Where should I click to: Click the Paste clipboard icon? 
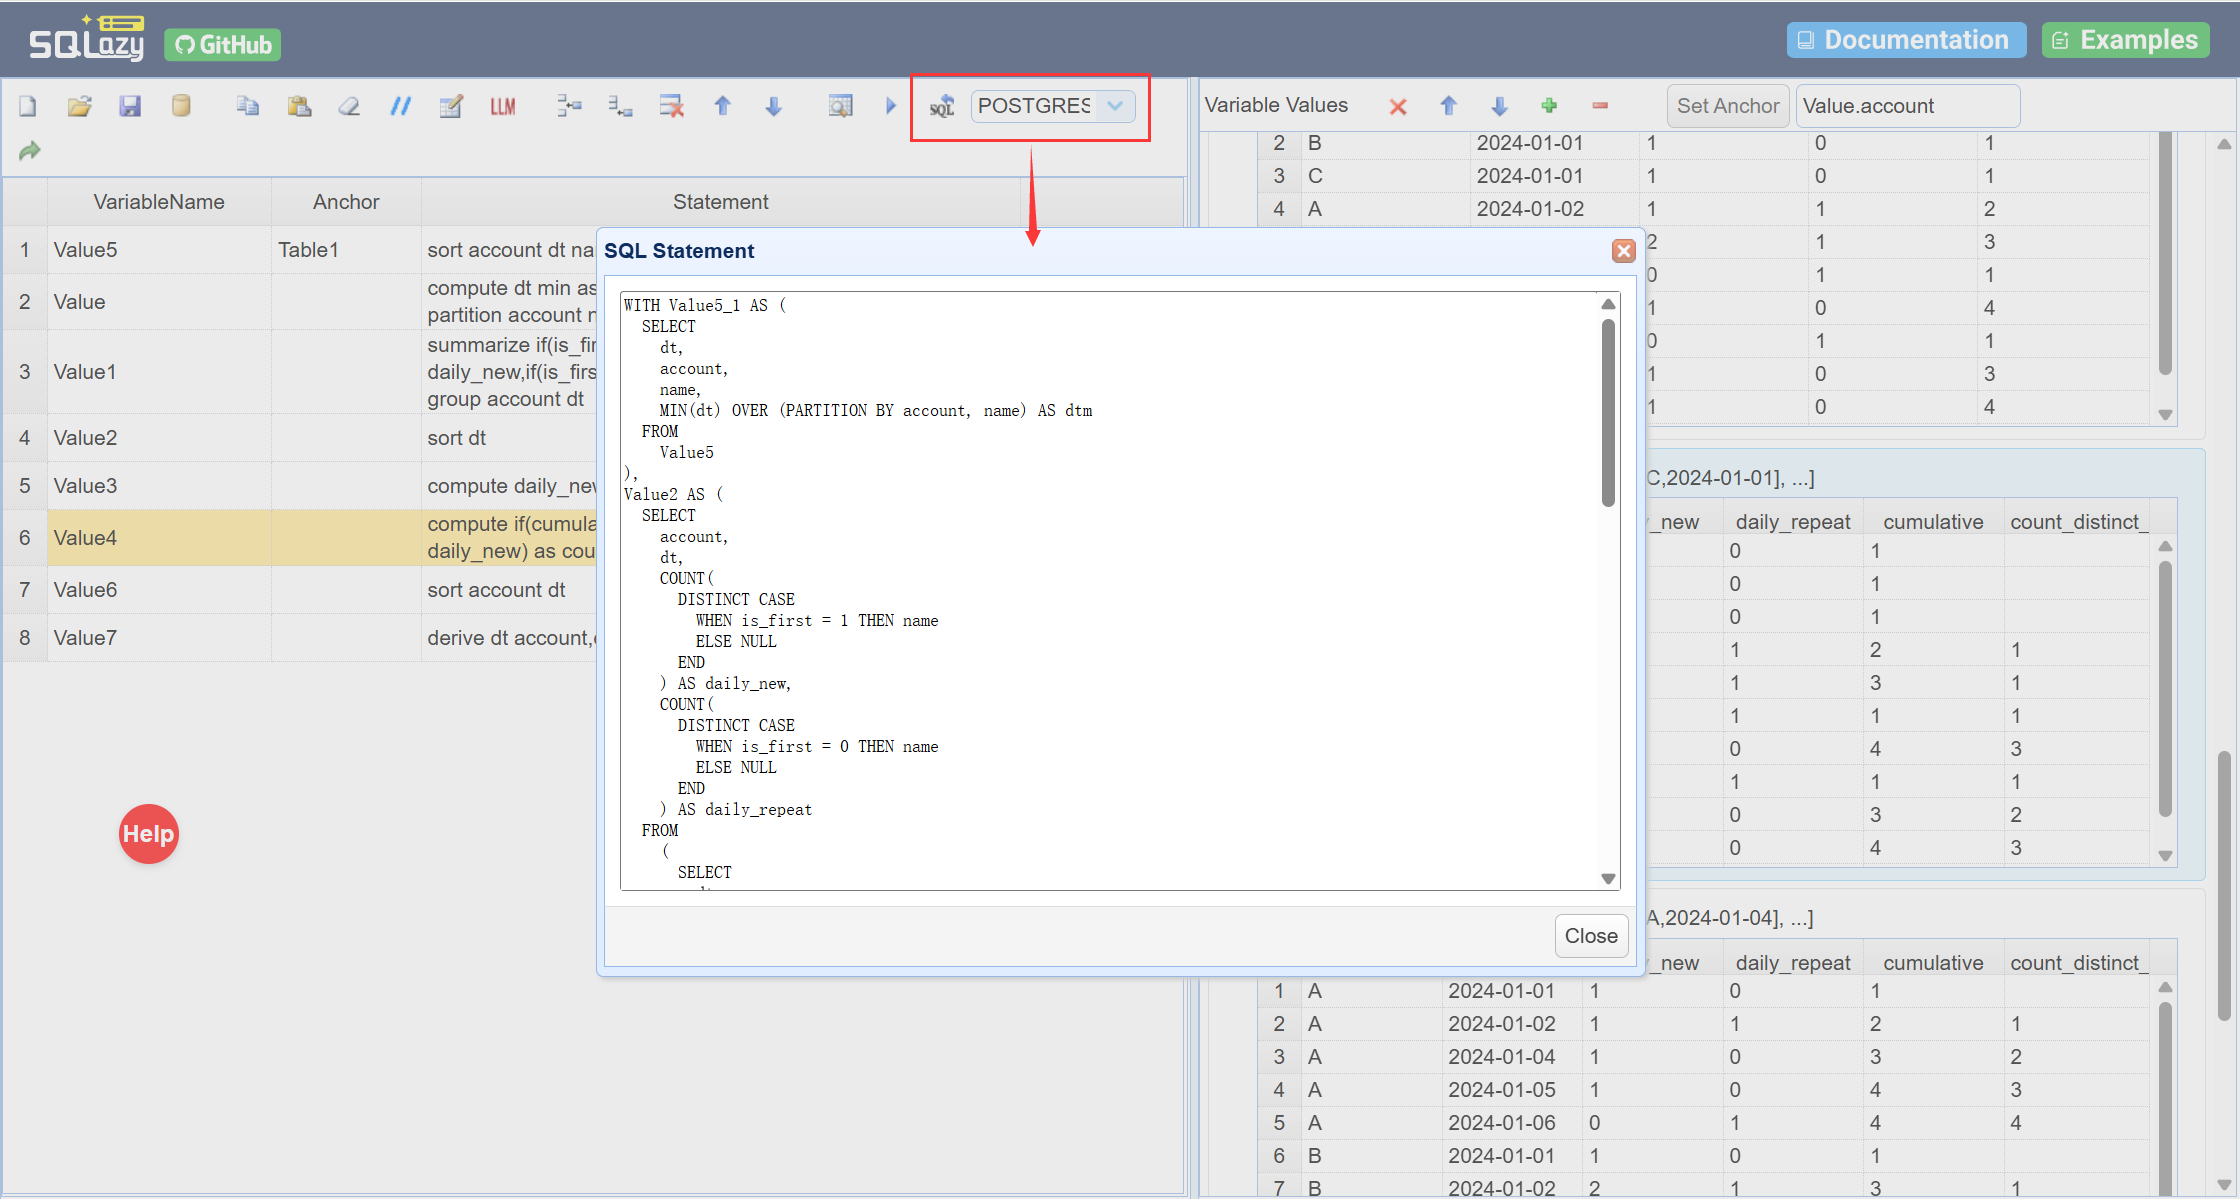[x=299, y=106]
